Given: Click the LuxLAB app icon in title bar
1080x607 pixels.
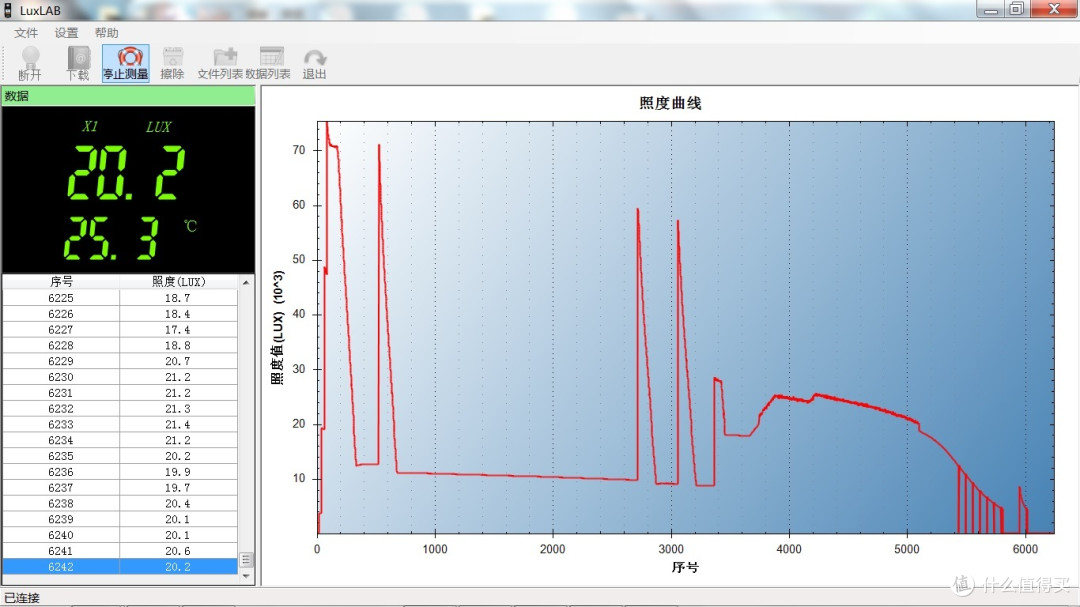Looking at the screenshot, I should click(8, 10).
